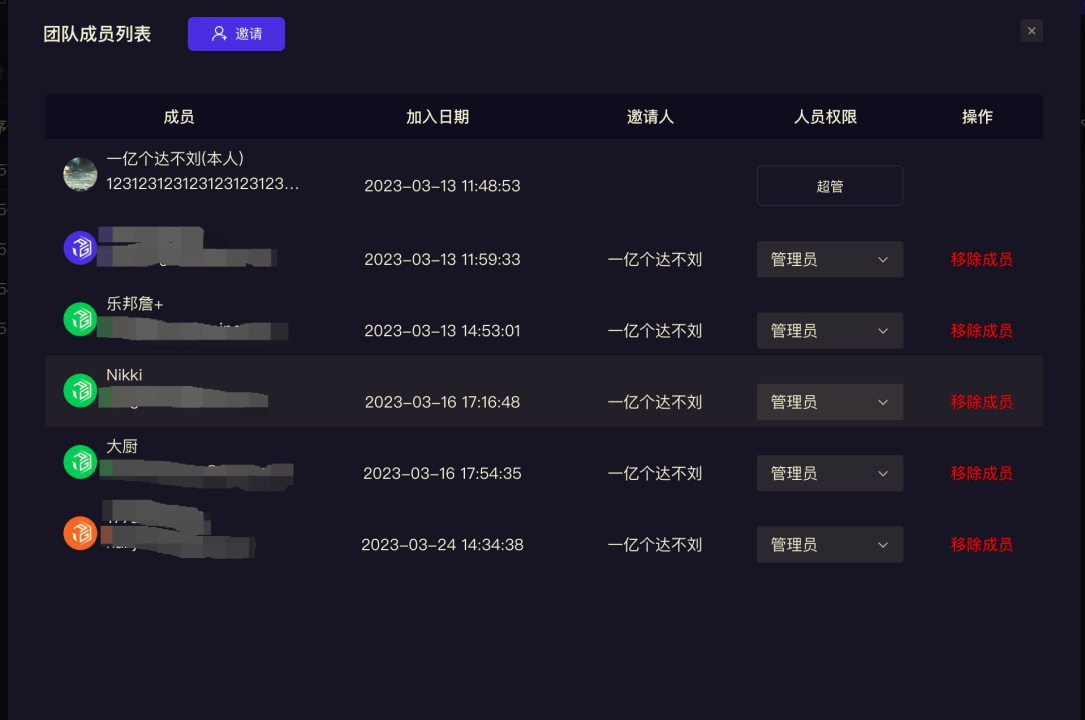Click 移除成员 for the 2023-03-24 member
The image size is (1085, 720).
tap(981, 545)
